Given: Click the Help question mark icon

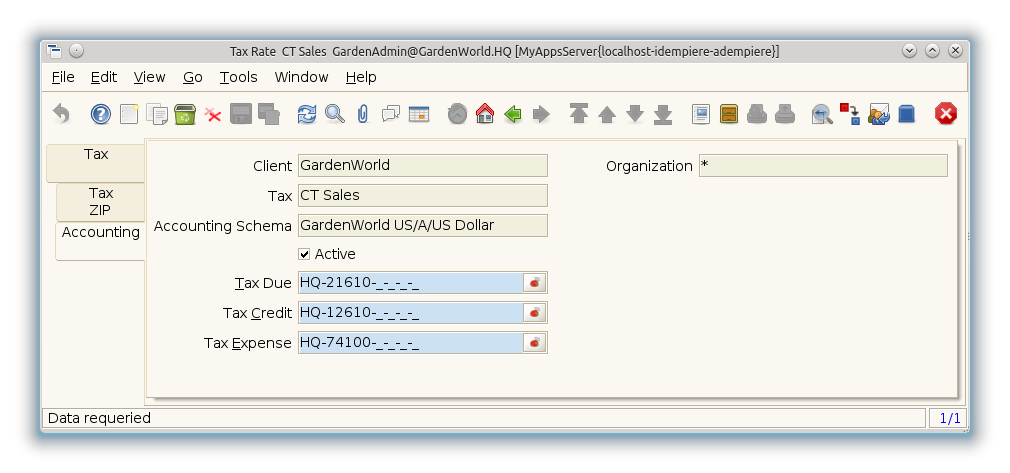Looking at the screenshot, I should click(100, 114).
